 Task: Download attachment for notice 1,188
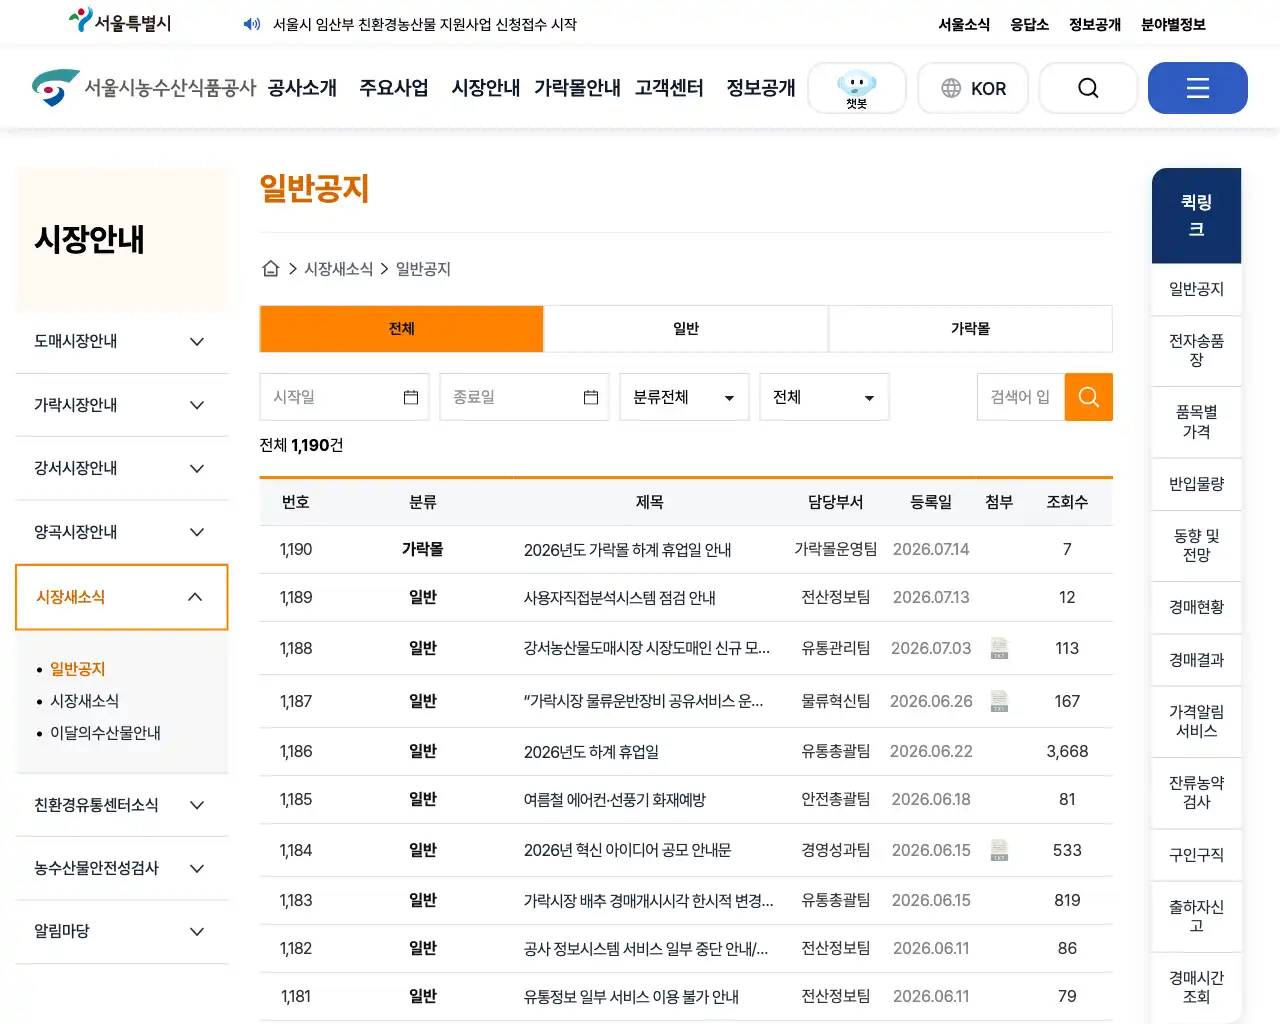(x=999, y=648)
